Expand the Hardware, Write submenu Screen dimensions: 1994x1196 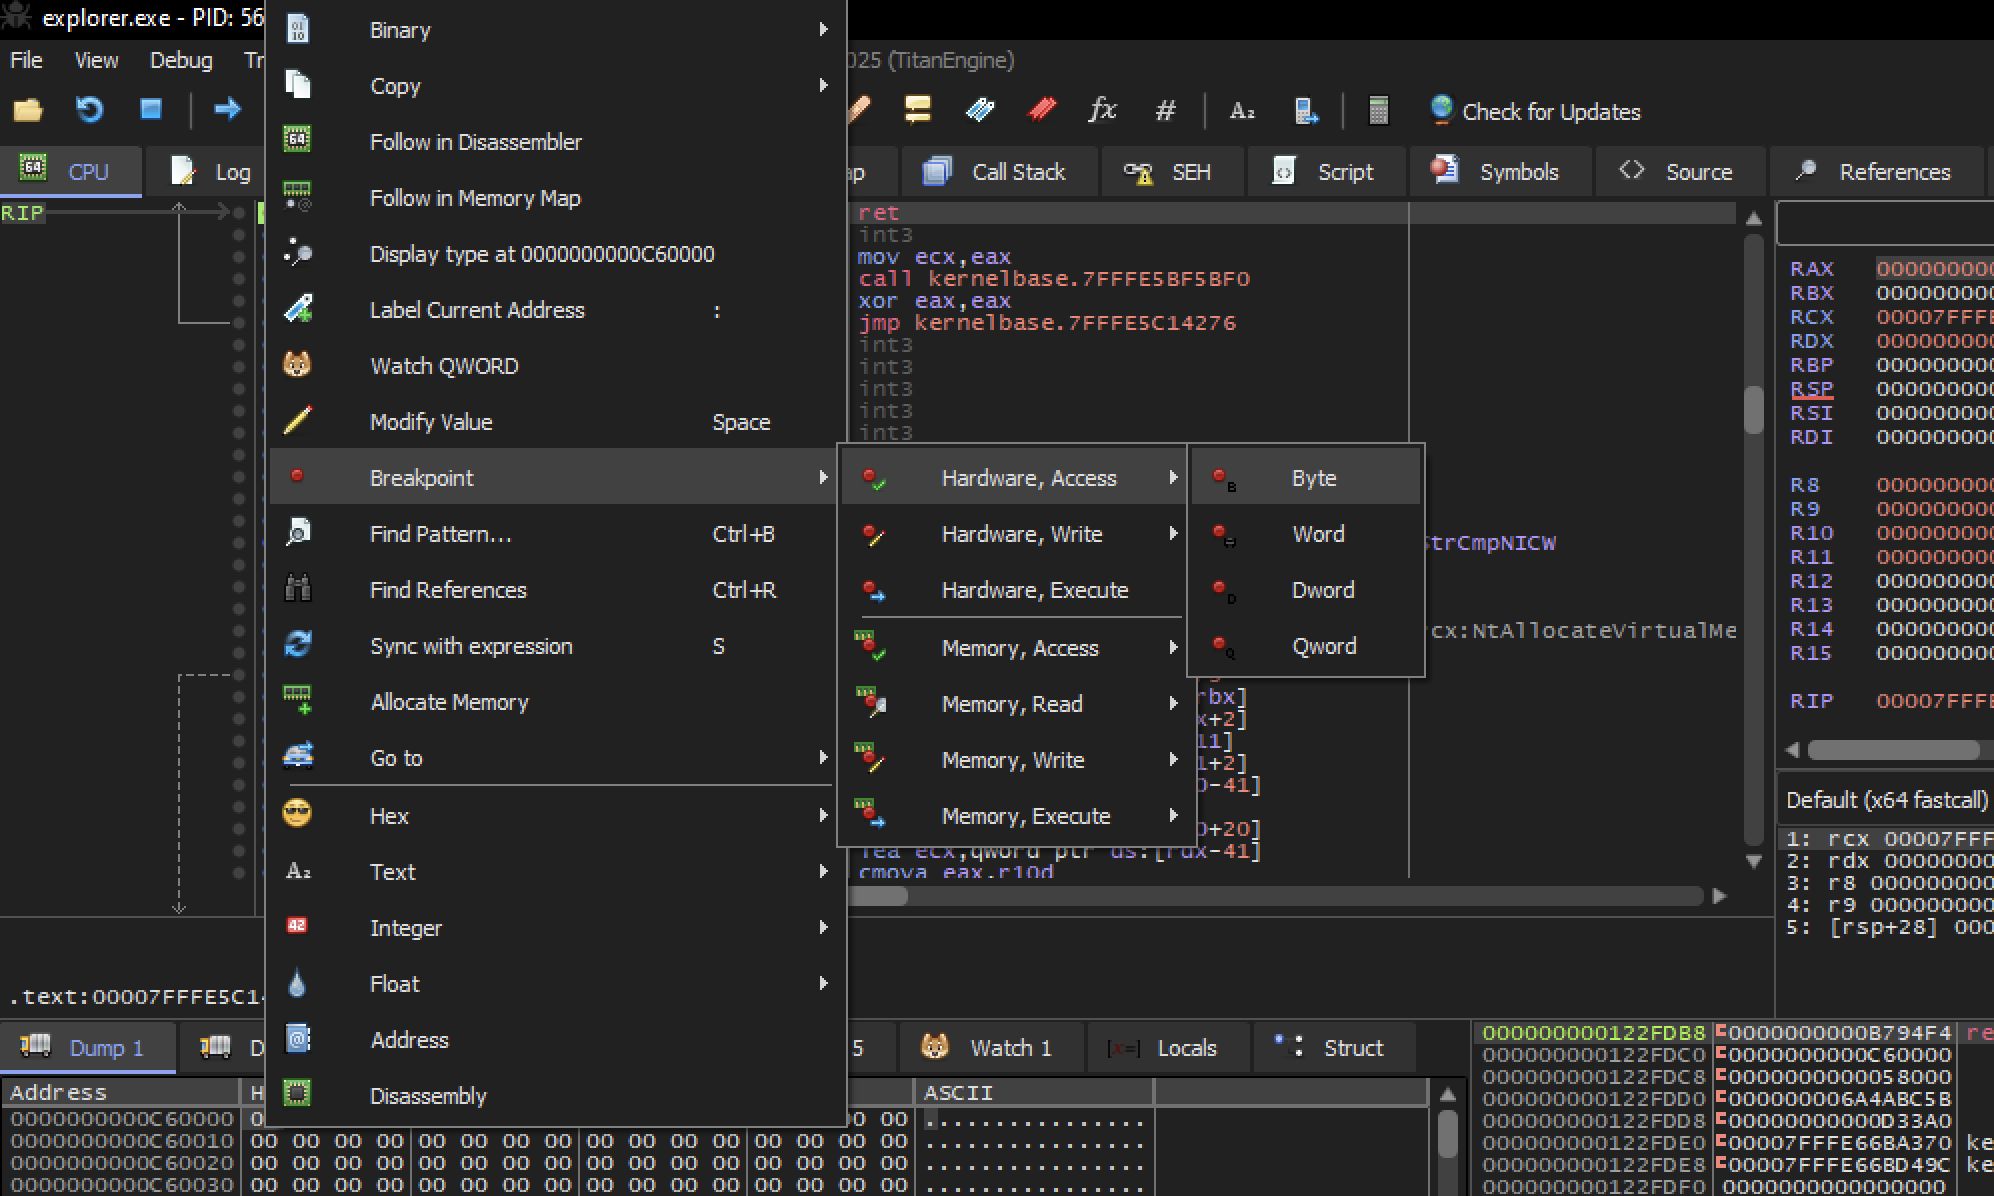[1015, 534]
